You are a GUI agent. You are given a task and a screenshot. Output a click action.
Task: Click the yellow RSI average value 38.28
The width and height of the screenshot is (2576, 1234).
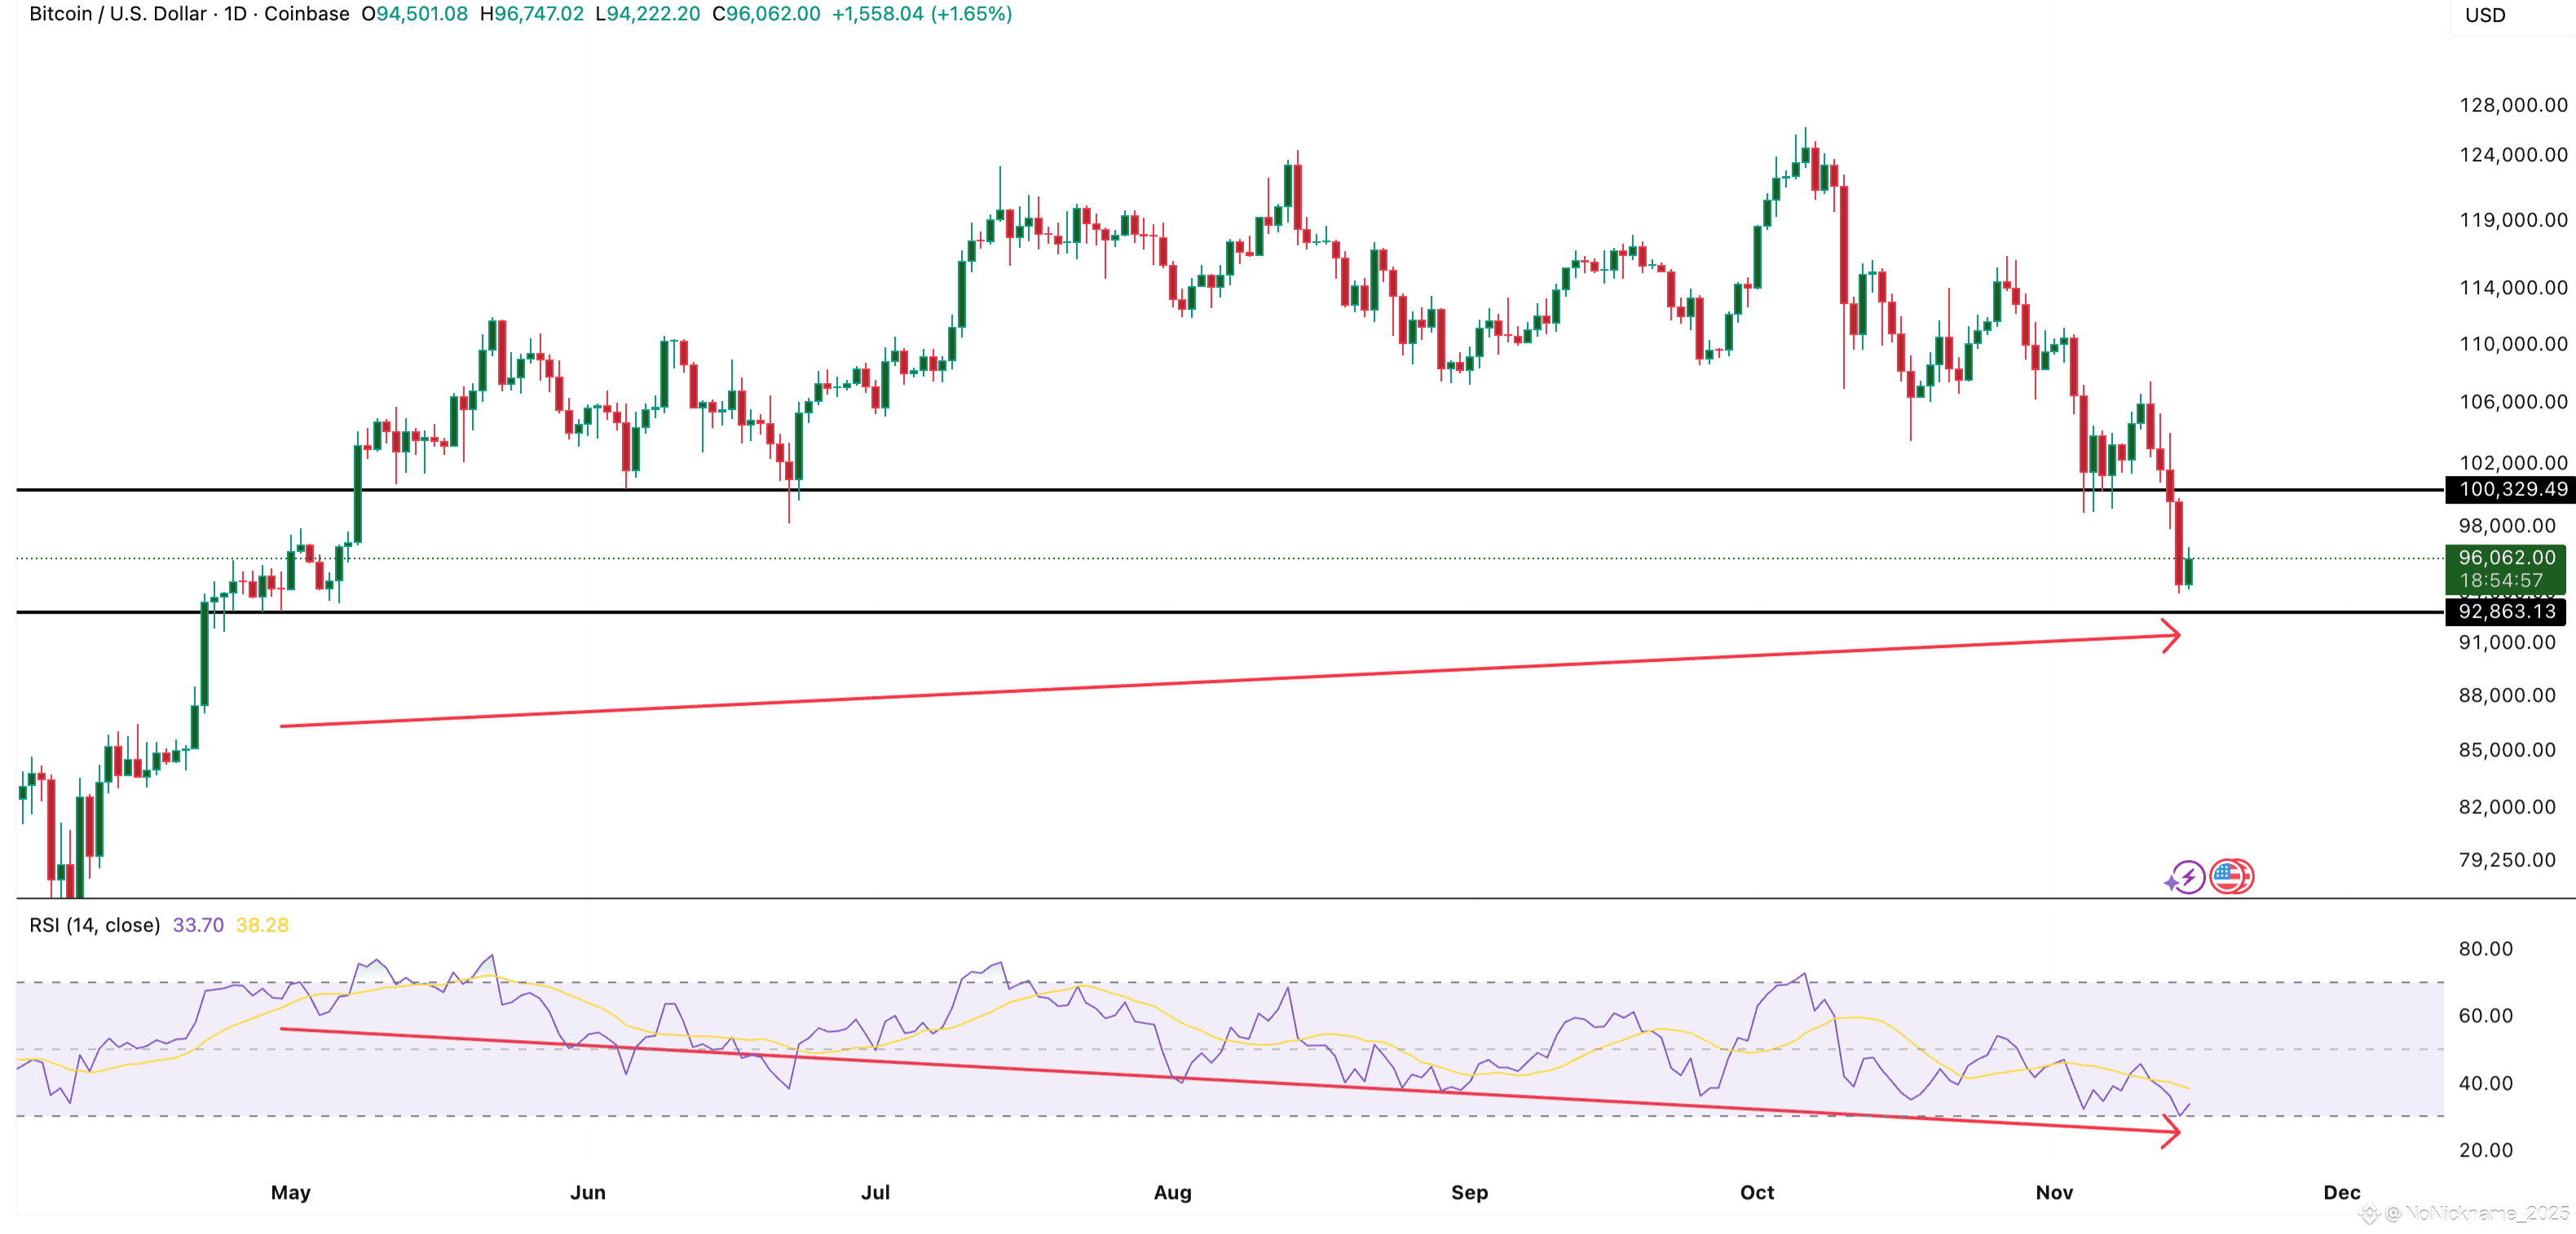262,925
